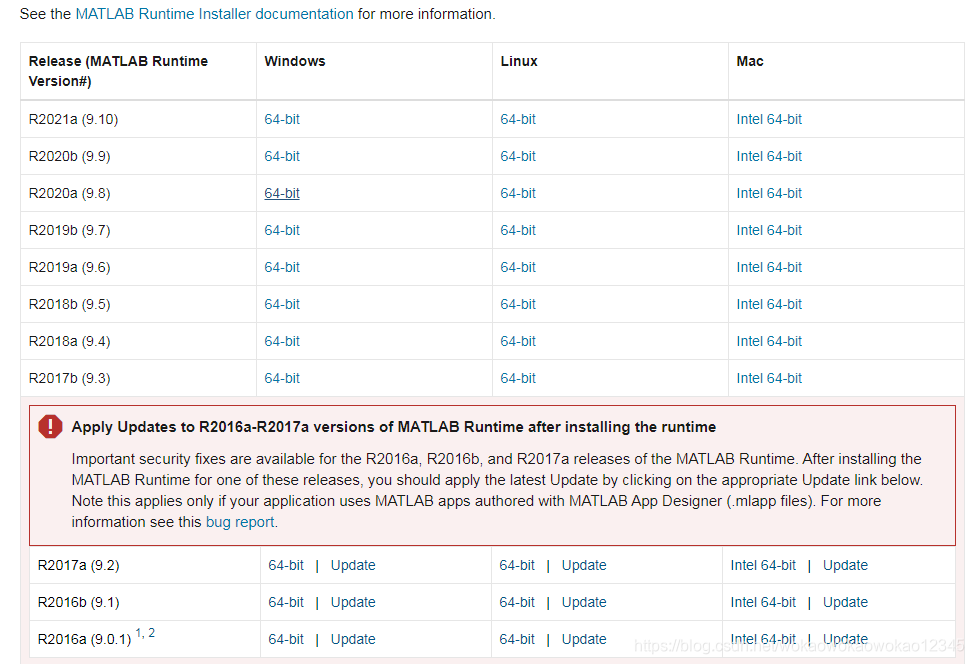Download R2020a Mac Intel 64-bit runtime
Viewport: 974px width, 664px height.
pos(769,193)
